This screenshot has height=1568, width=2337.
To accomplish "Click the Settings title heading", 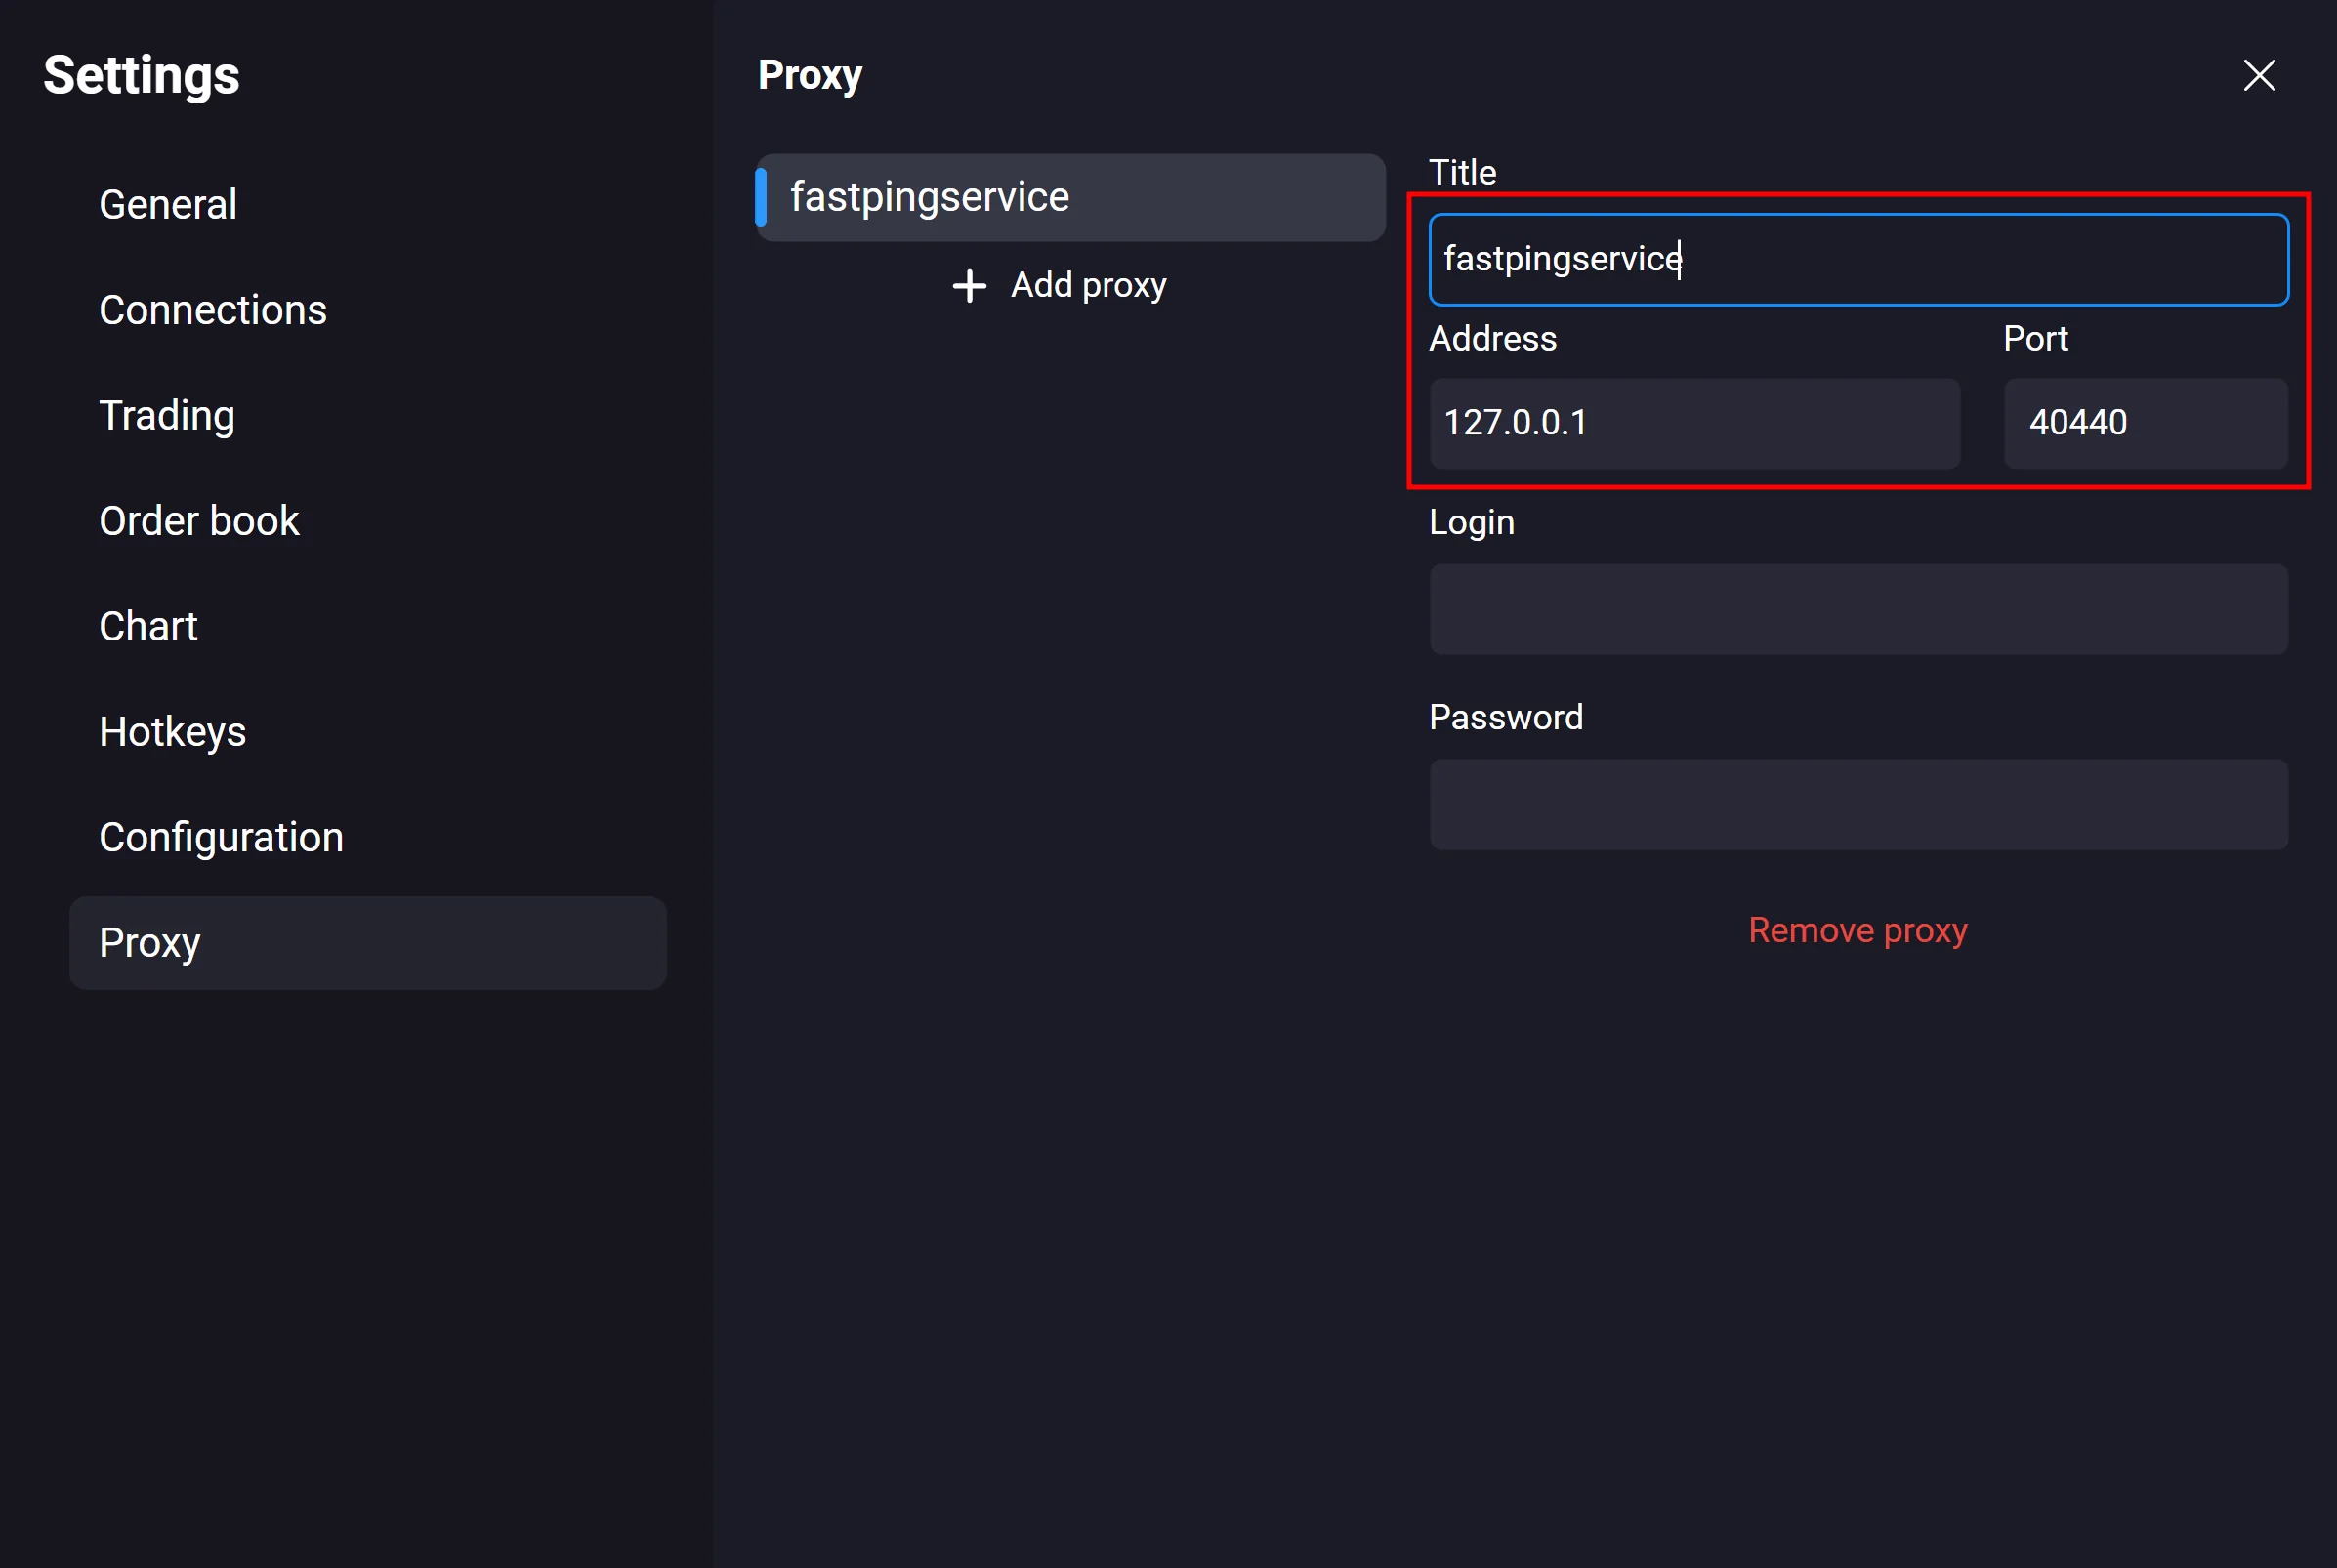I will pyautogui.click(x=141, y=75).
